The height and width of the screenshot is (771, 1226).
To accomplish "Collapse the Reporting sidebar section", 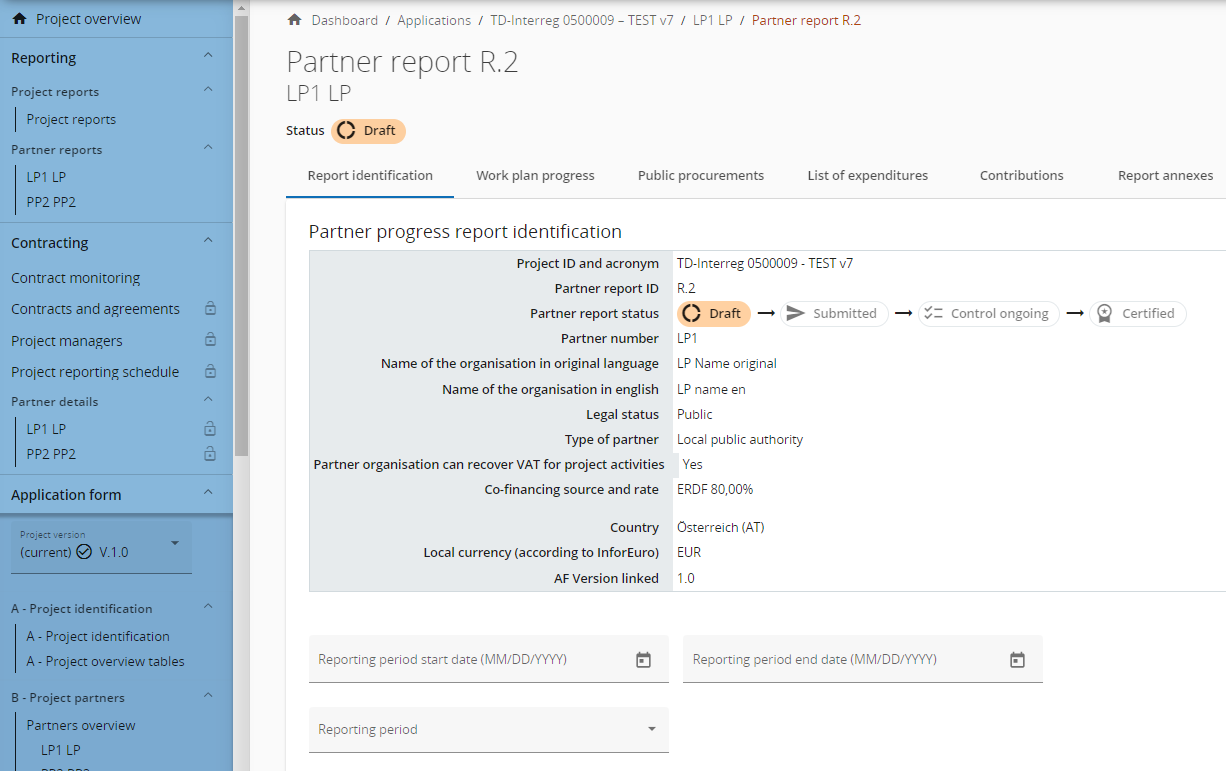I will tap(208, 57).
